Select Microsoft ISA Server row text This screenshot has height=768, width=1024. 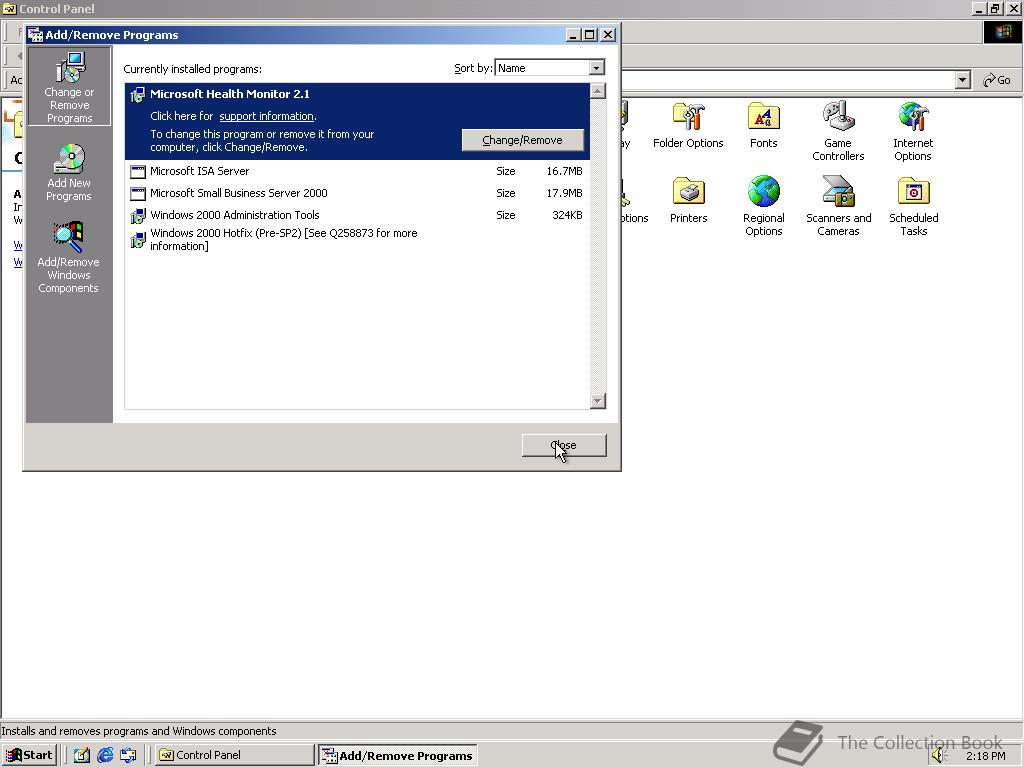[200, 171]
